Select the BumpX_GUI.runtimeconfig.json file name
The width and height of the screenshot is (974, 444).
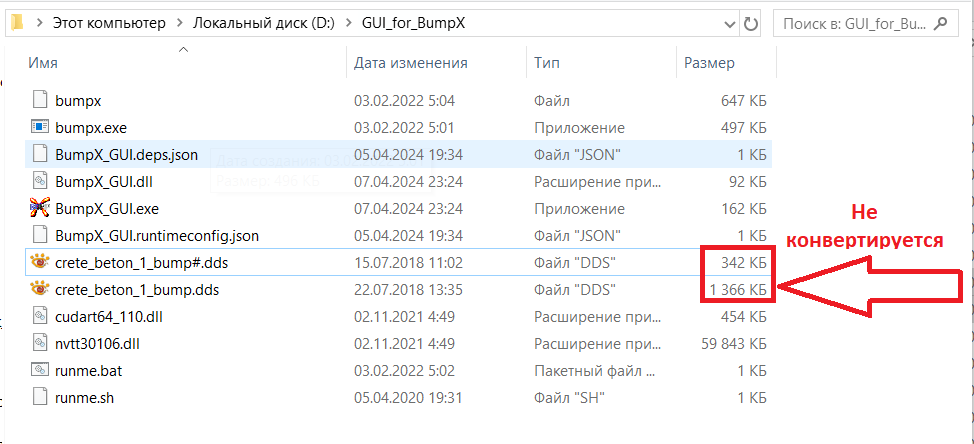coord(157,235)
